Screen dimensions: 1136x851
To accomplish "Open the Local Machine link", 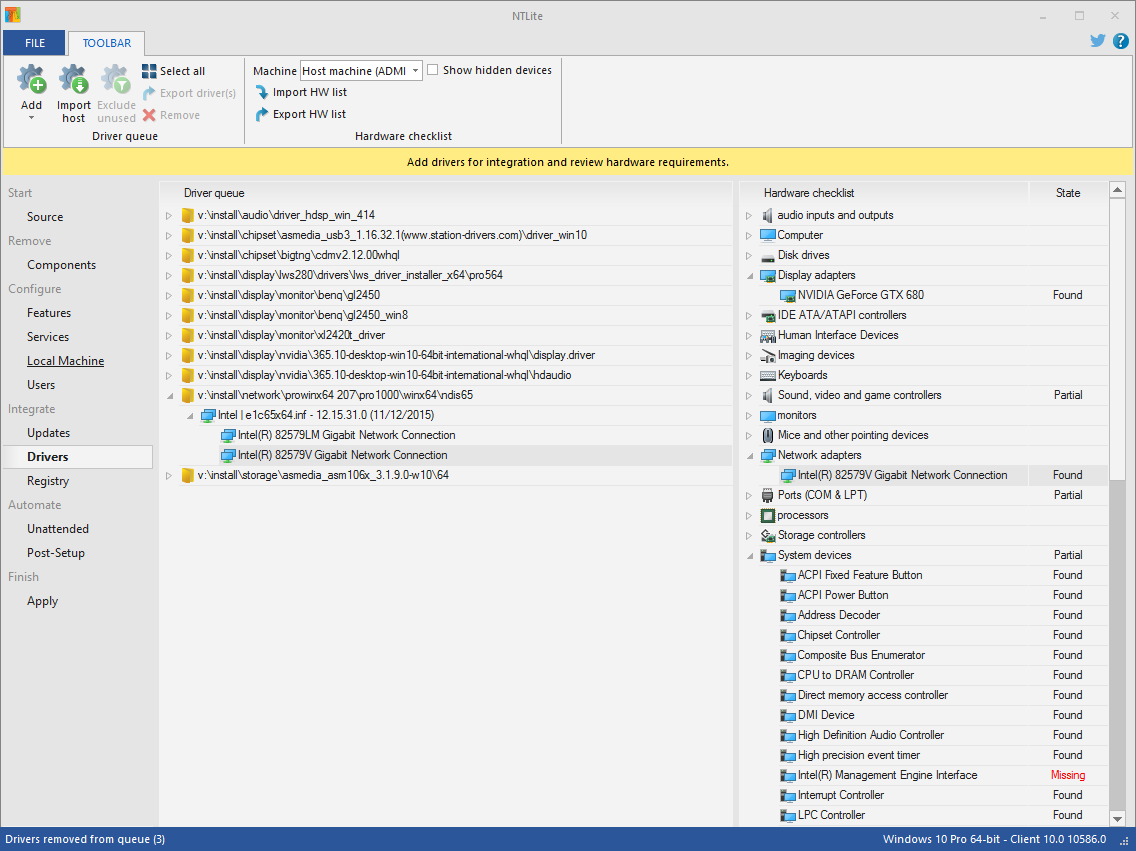I will point(65,361).
